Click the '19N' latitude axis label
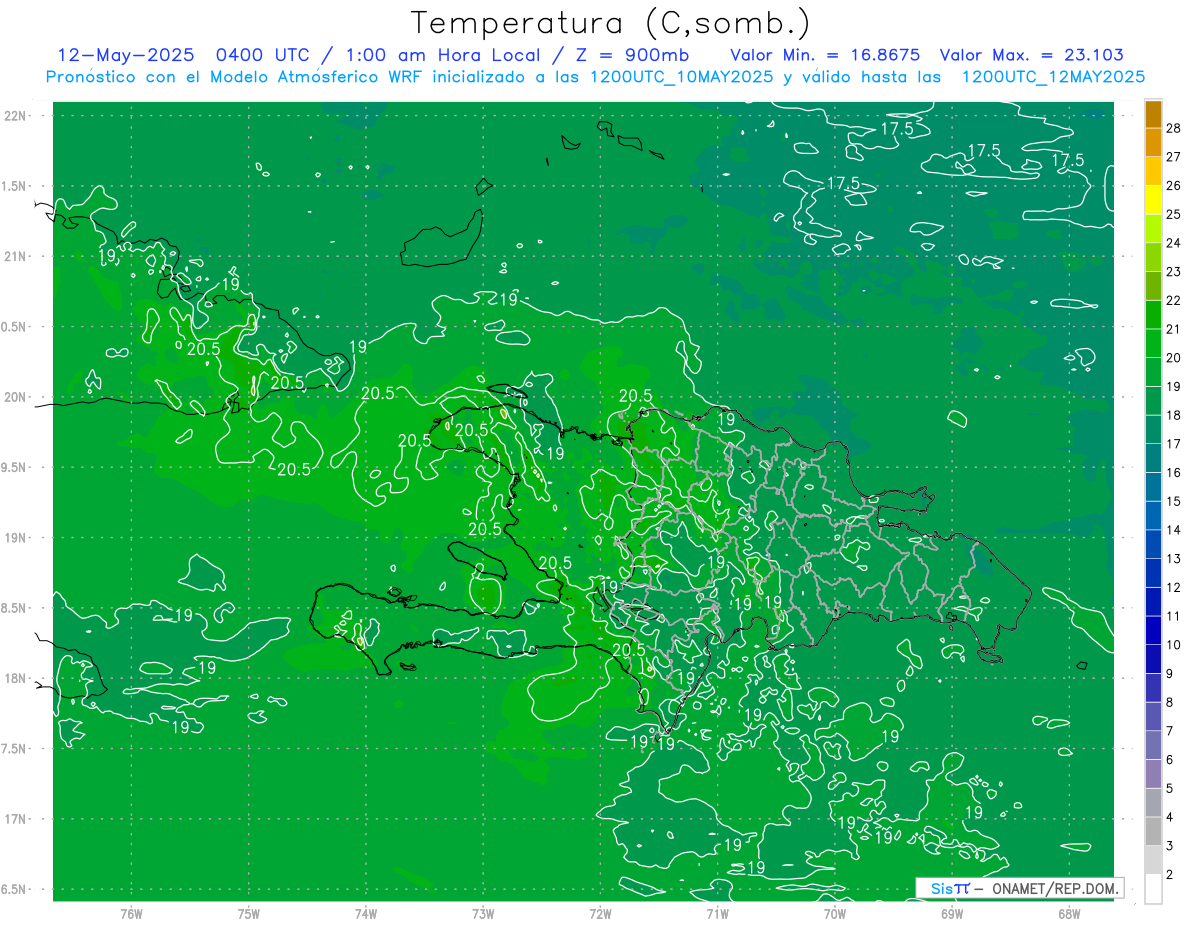The height and width of the screenshot is (927, 1200). (x=14, y=538)
